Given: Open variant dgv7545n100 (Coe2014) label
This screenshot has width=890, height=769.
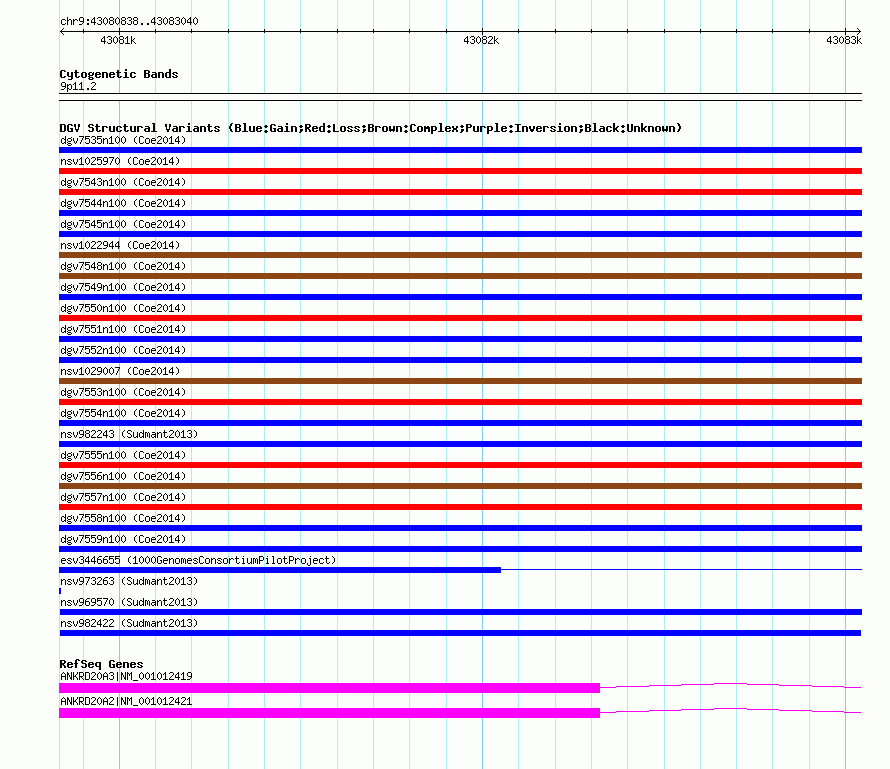Looking at the screenshot, I should (x=123, y=224).
